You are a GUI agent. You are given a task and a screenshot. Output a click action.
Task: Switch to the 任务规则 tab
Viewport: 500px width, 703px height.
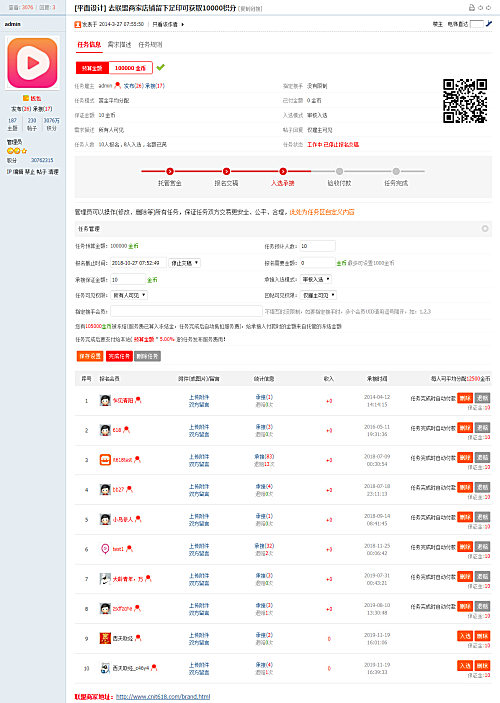click(150, 44)
